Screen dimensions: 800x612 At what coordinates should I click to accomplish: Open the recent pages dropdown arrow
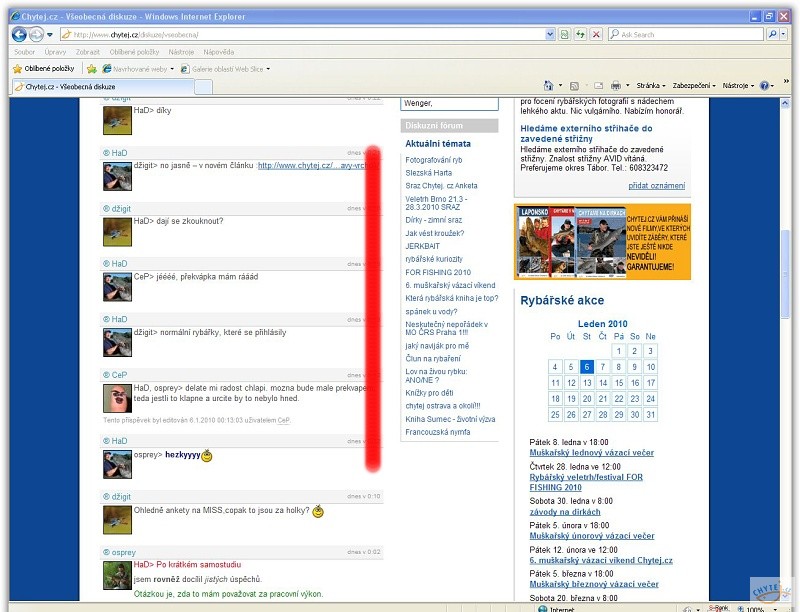49,35
